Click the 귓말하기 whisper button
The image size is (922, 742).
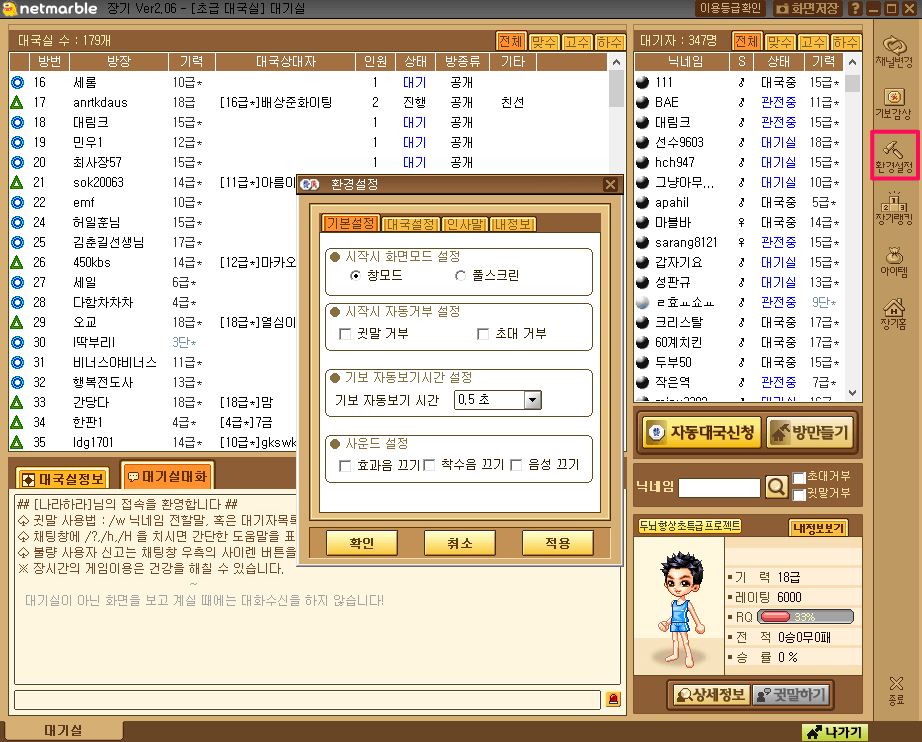click(792, 695)
